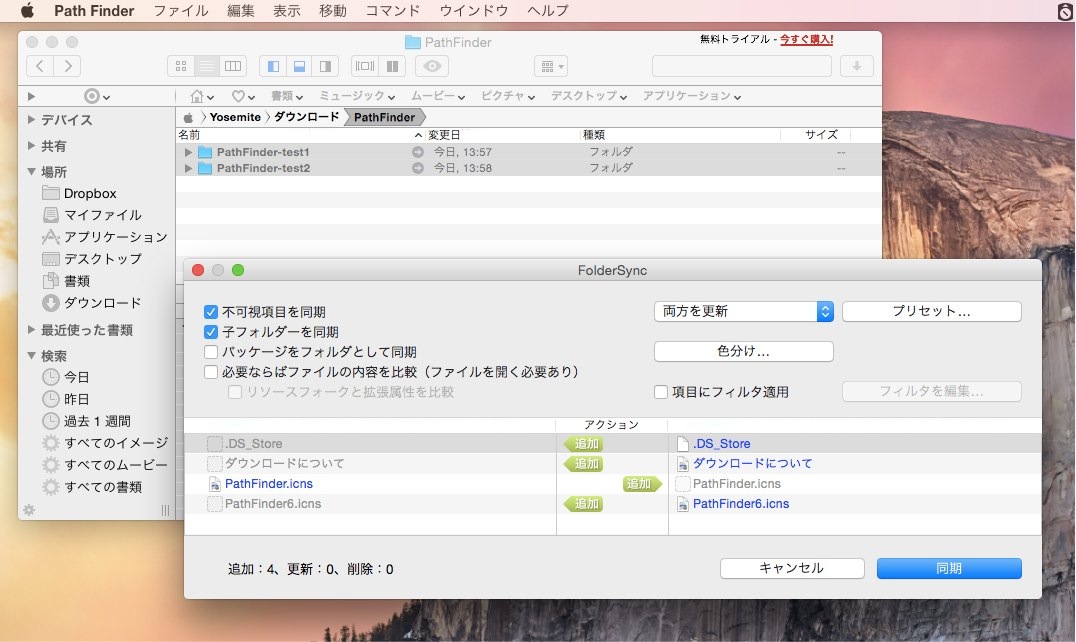Enable 必要ならばファイルの内容を比較 checkbox
Viewport: 1076px width, 642px height.
[211, 372]
